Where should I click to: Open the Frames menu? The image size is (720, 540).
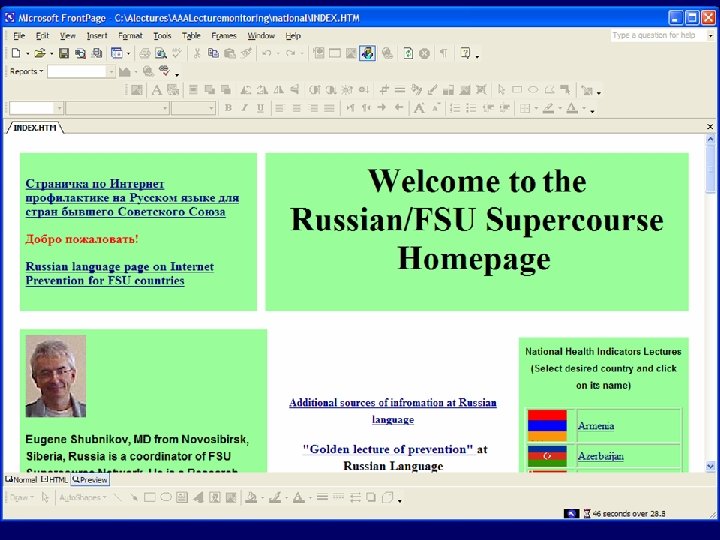[x=224, y=35]
